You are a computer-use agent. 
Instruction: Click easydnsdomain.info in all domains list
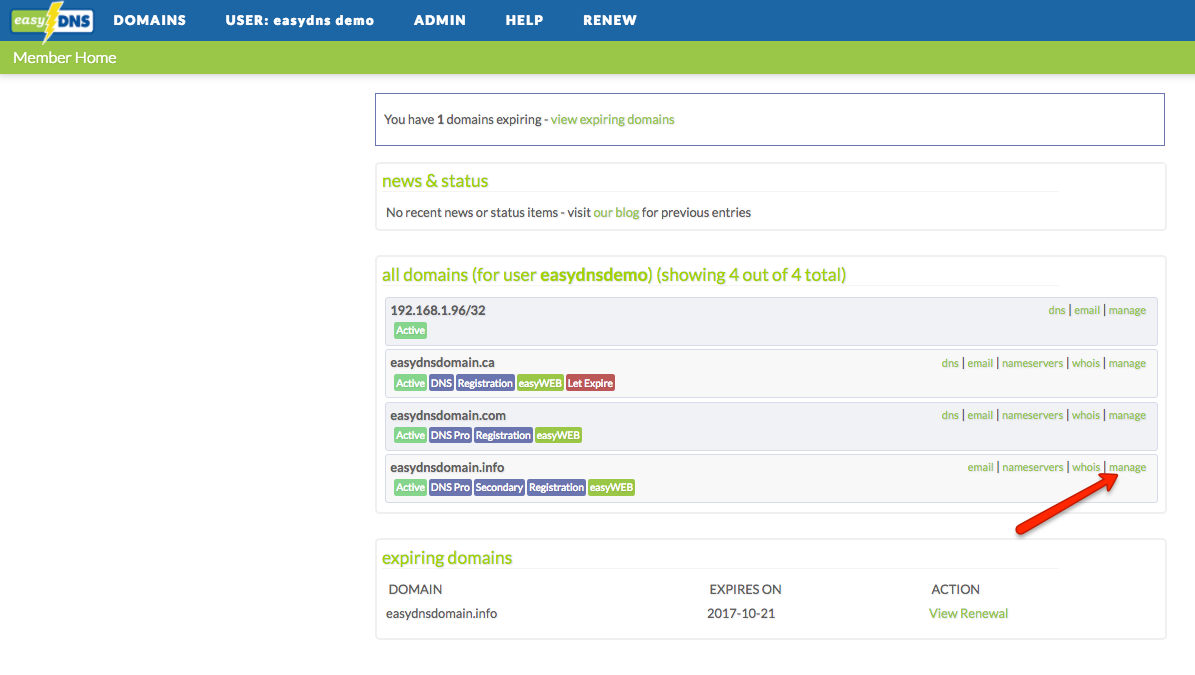coord(447,467)
